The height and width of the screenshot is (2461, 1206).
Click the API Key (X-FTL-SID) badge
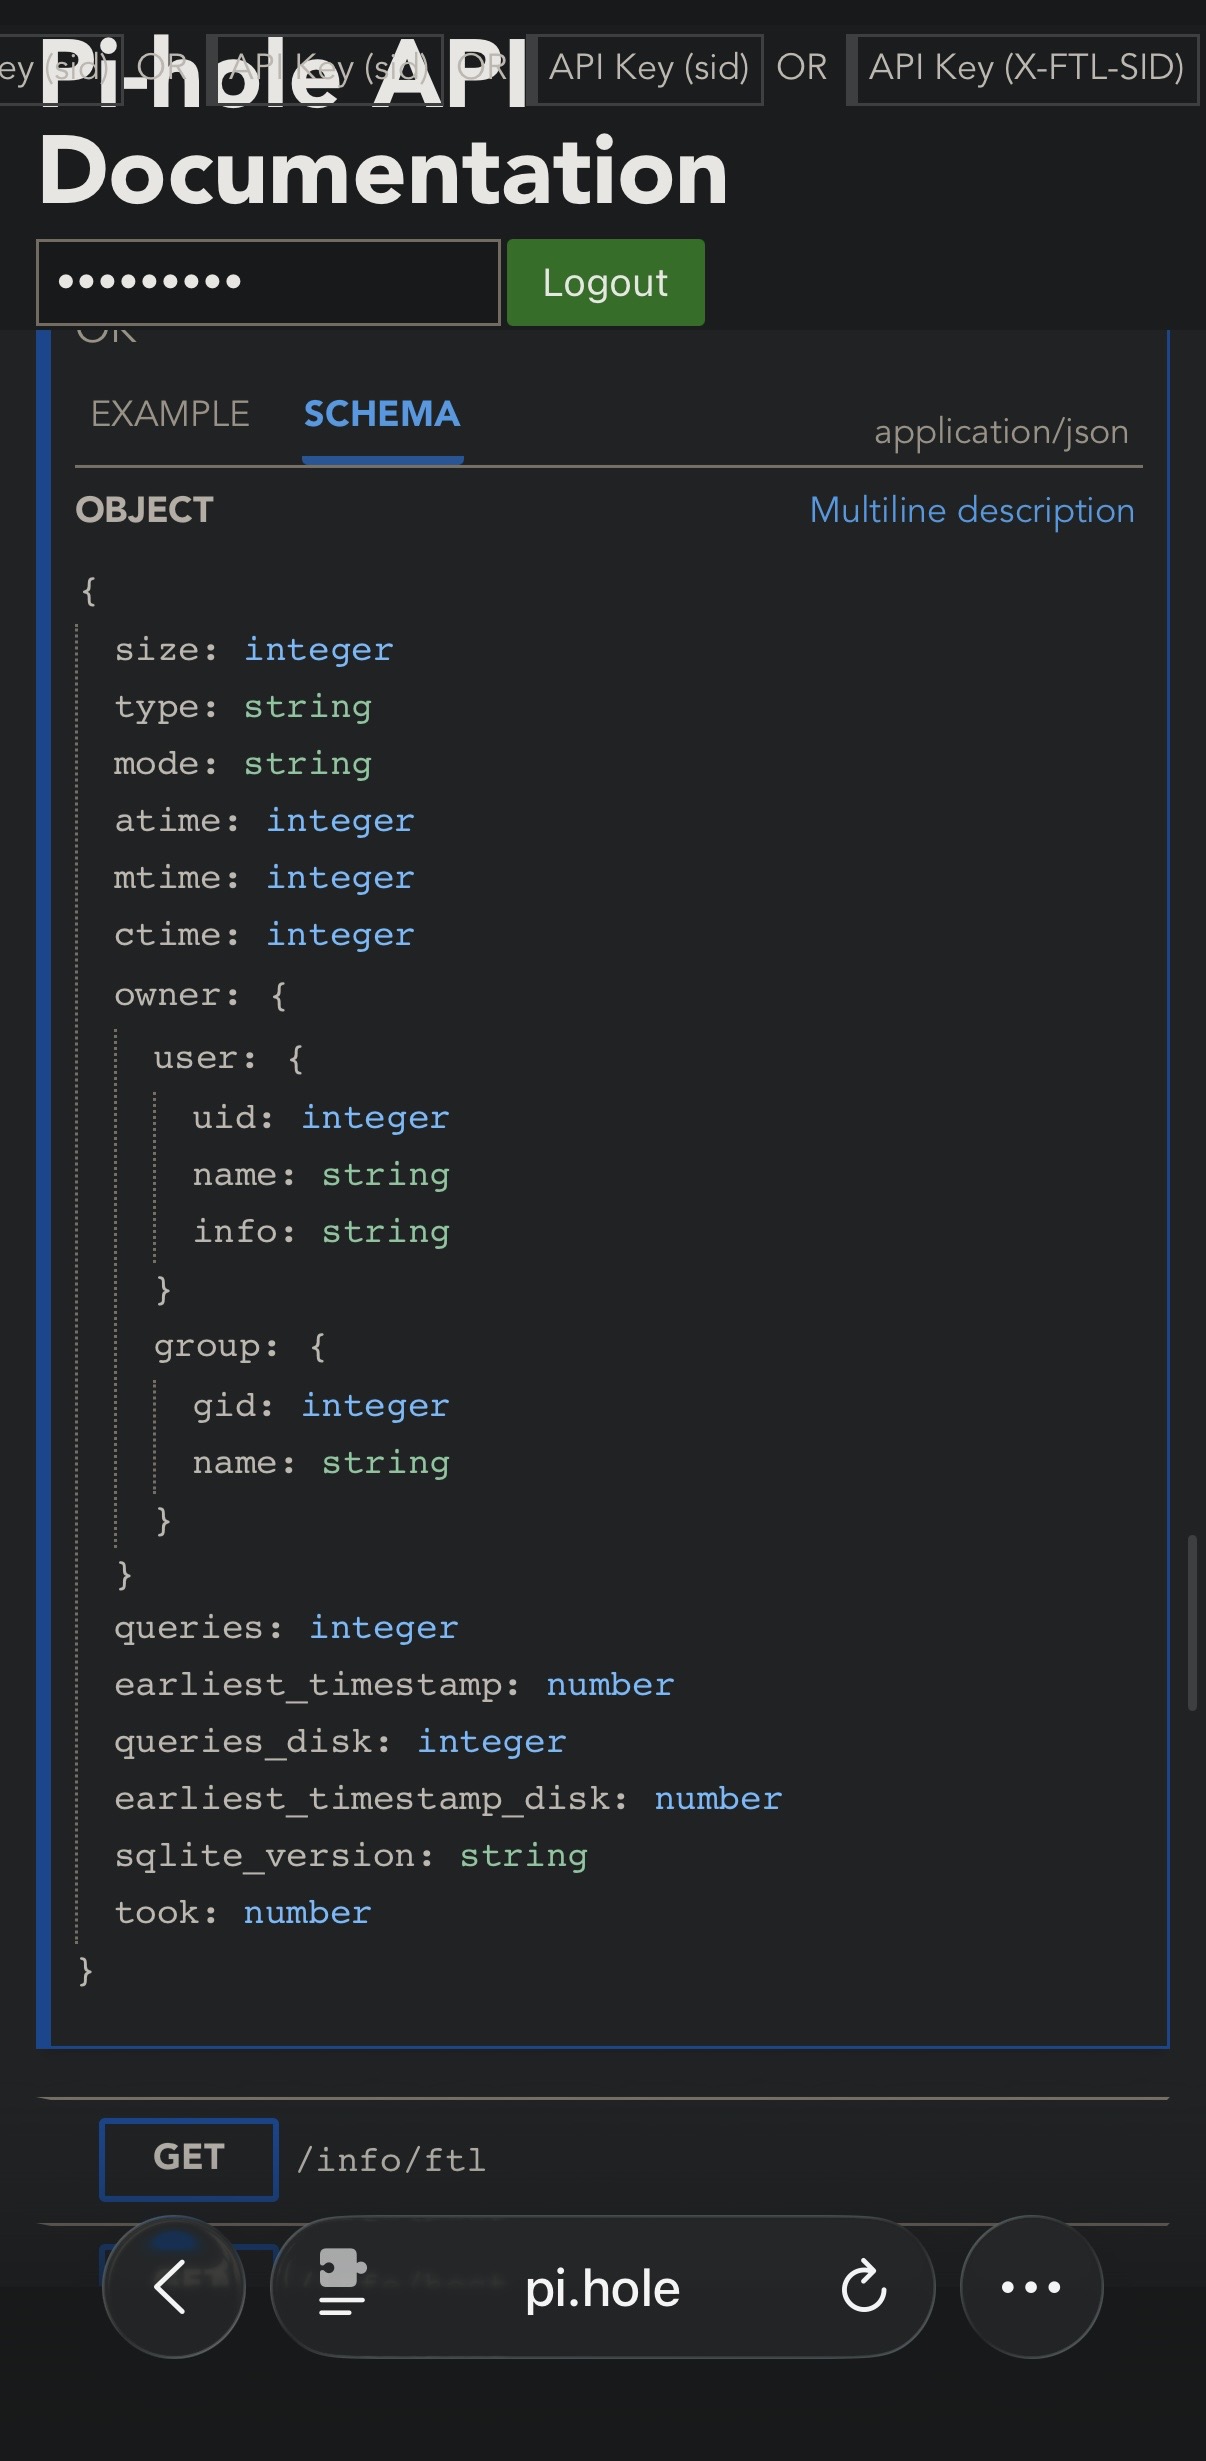1026,68
